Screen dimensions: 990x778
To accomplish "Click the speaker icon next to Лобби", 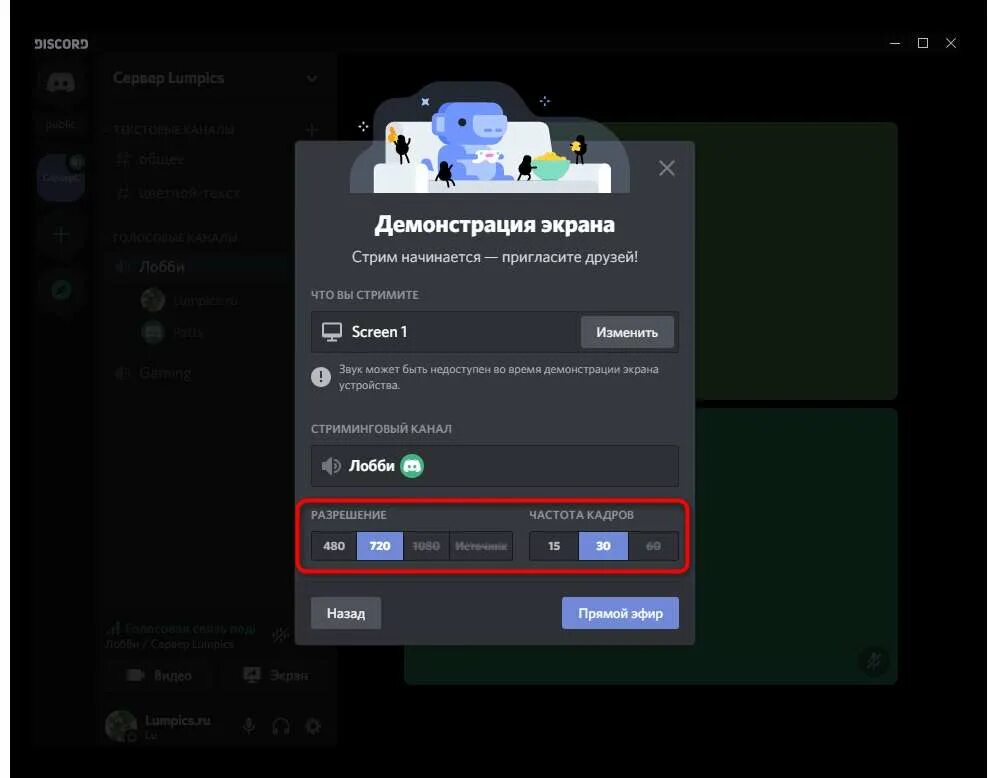I will click(331, 466).
